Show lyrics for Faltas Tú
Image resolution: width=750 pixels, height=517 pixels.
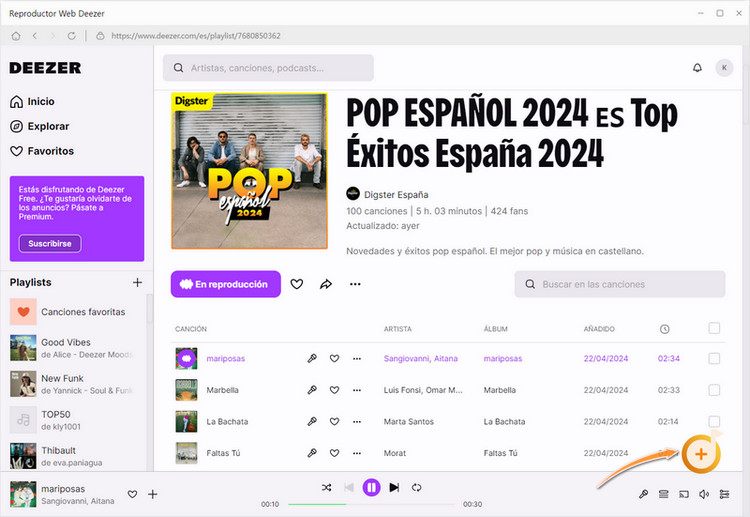[312, 453]
